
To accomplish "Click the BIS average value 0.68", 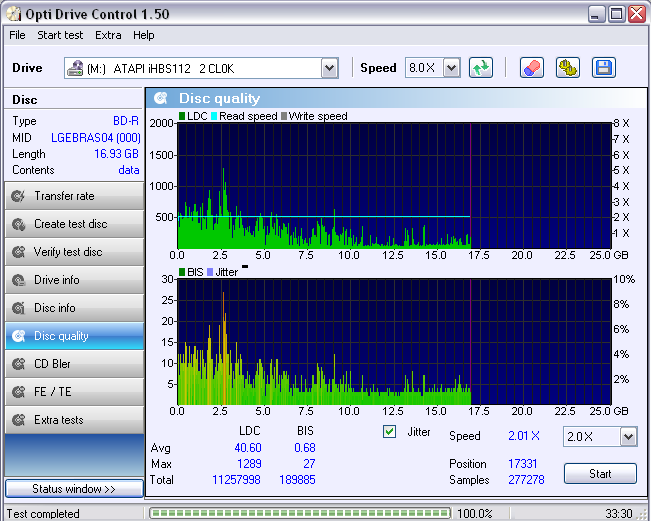I will 305,448.
